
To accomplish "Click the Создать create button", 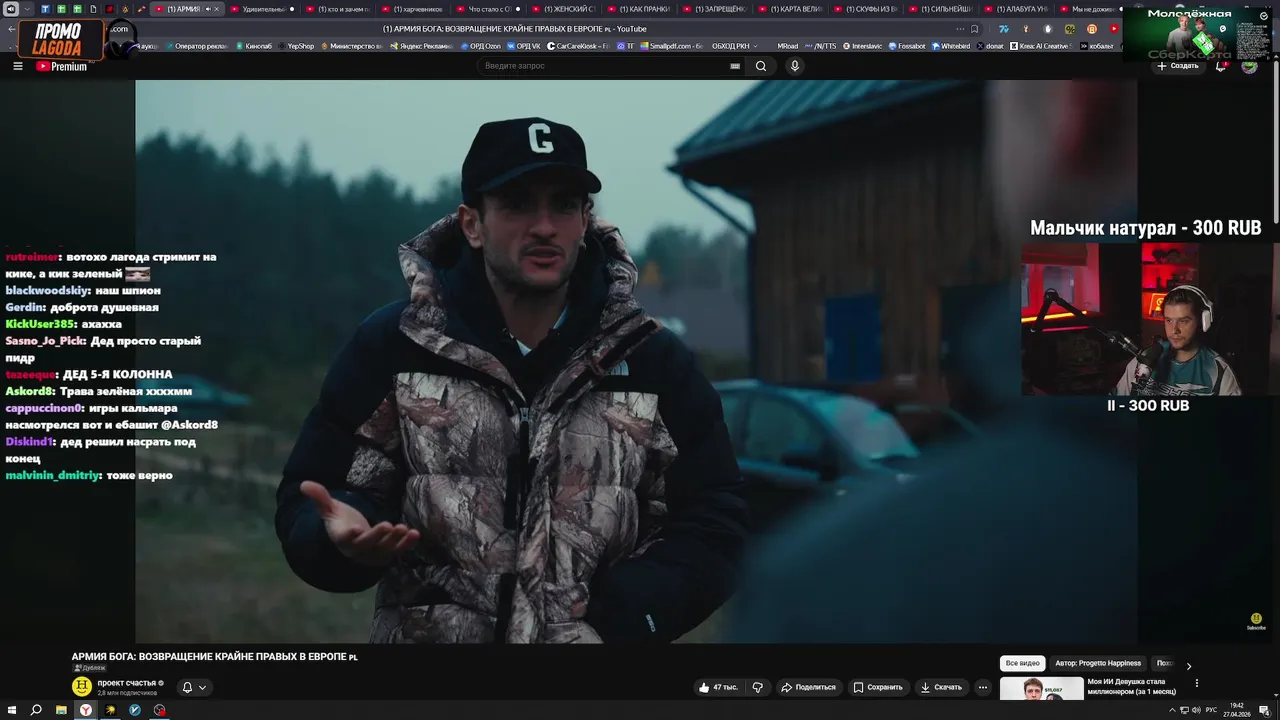I will [1178, 66].
